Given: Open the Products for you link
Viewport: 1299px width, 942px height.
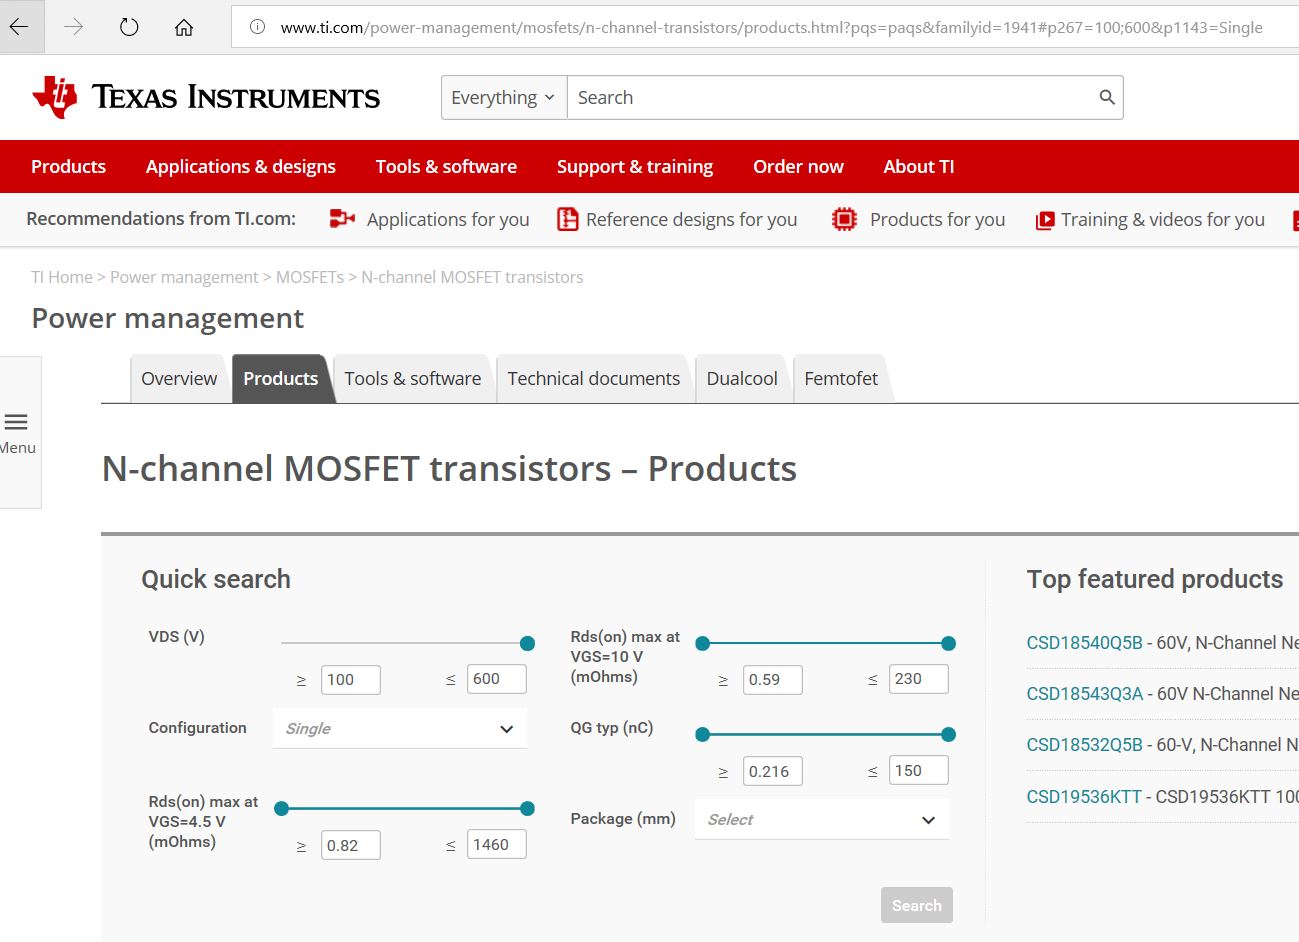Looking at the screenshot, I should pos(938,219).
